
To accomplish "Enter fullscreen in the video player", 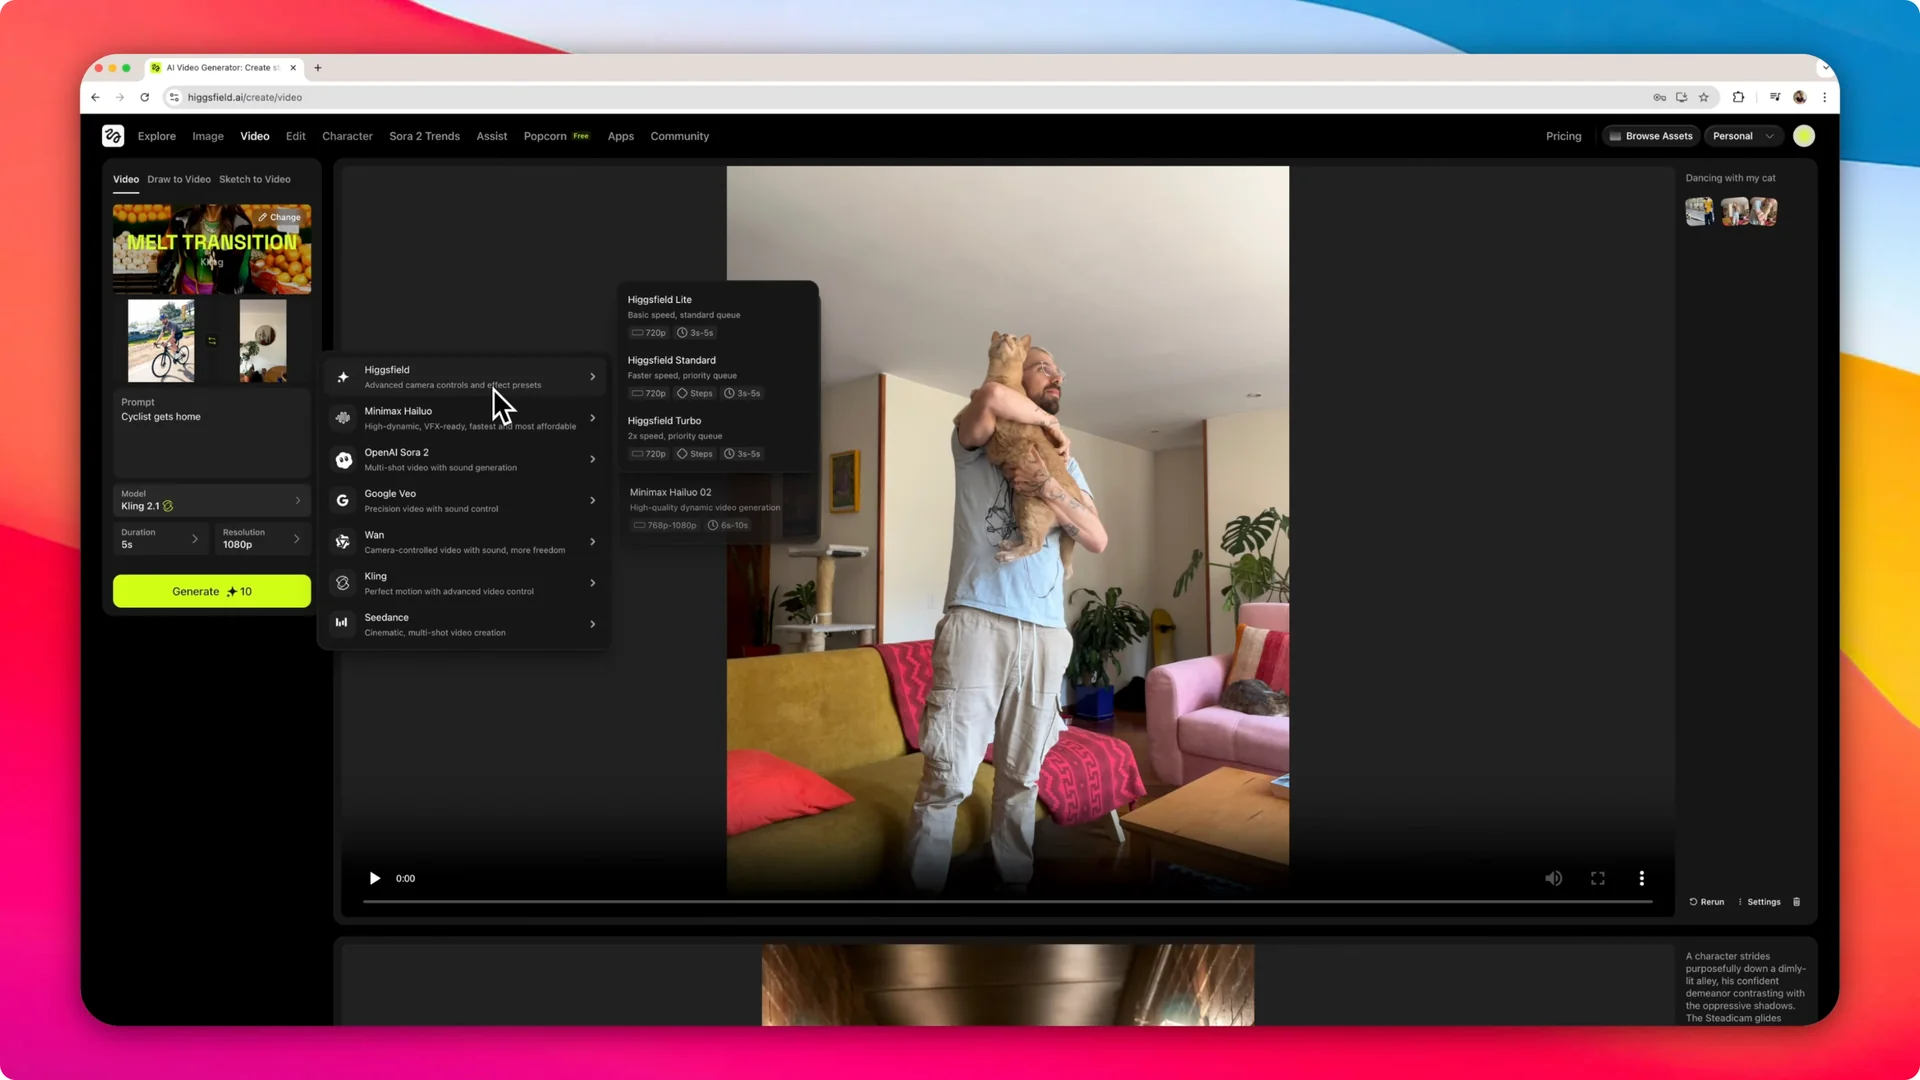I will [1597, 878].
